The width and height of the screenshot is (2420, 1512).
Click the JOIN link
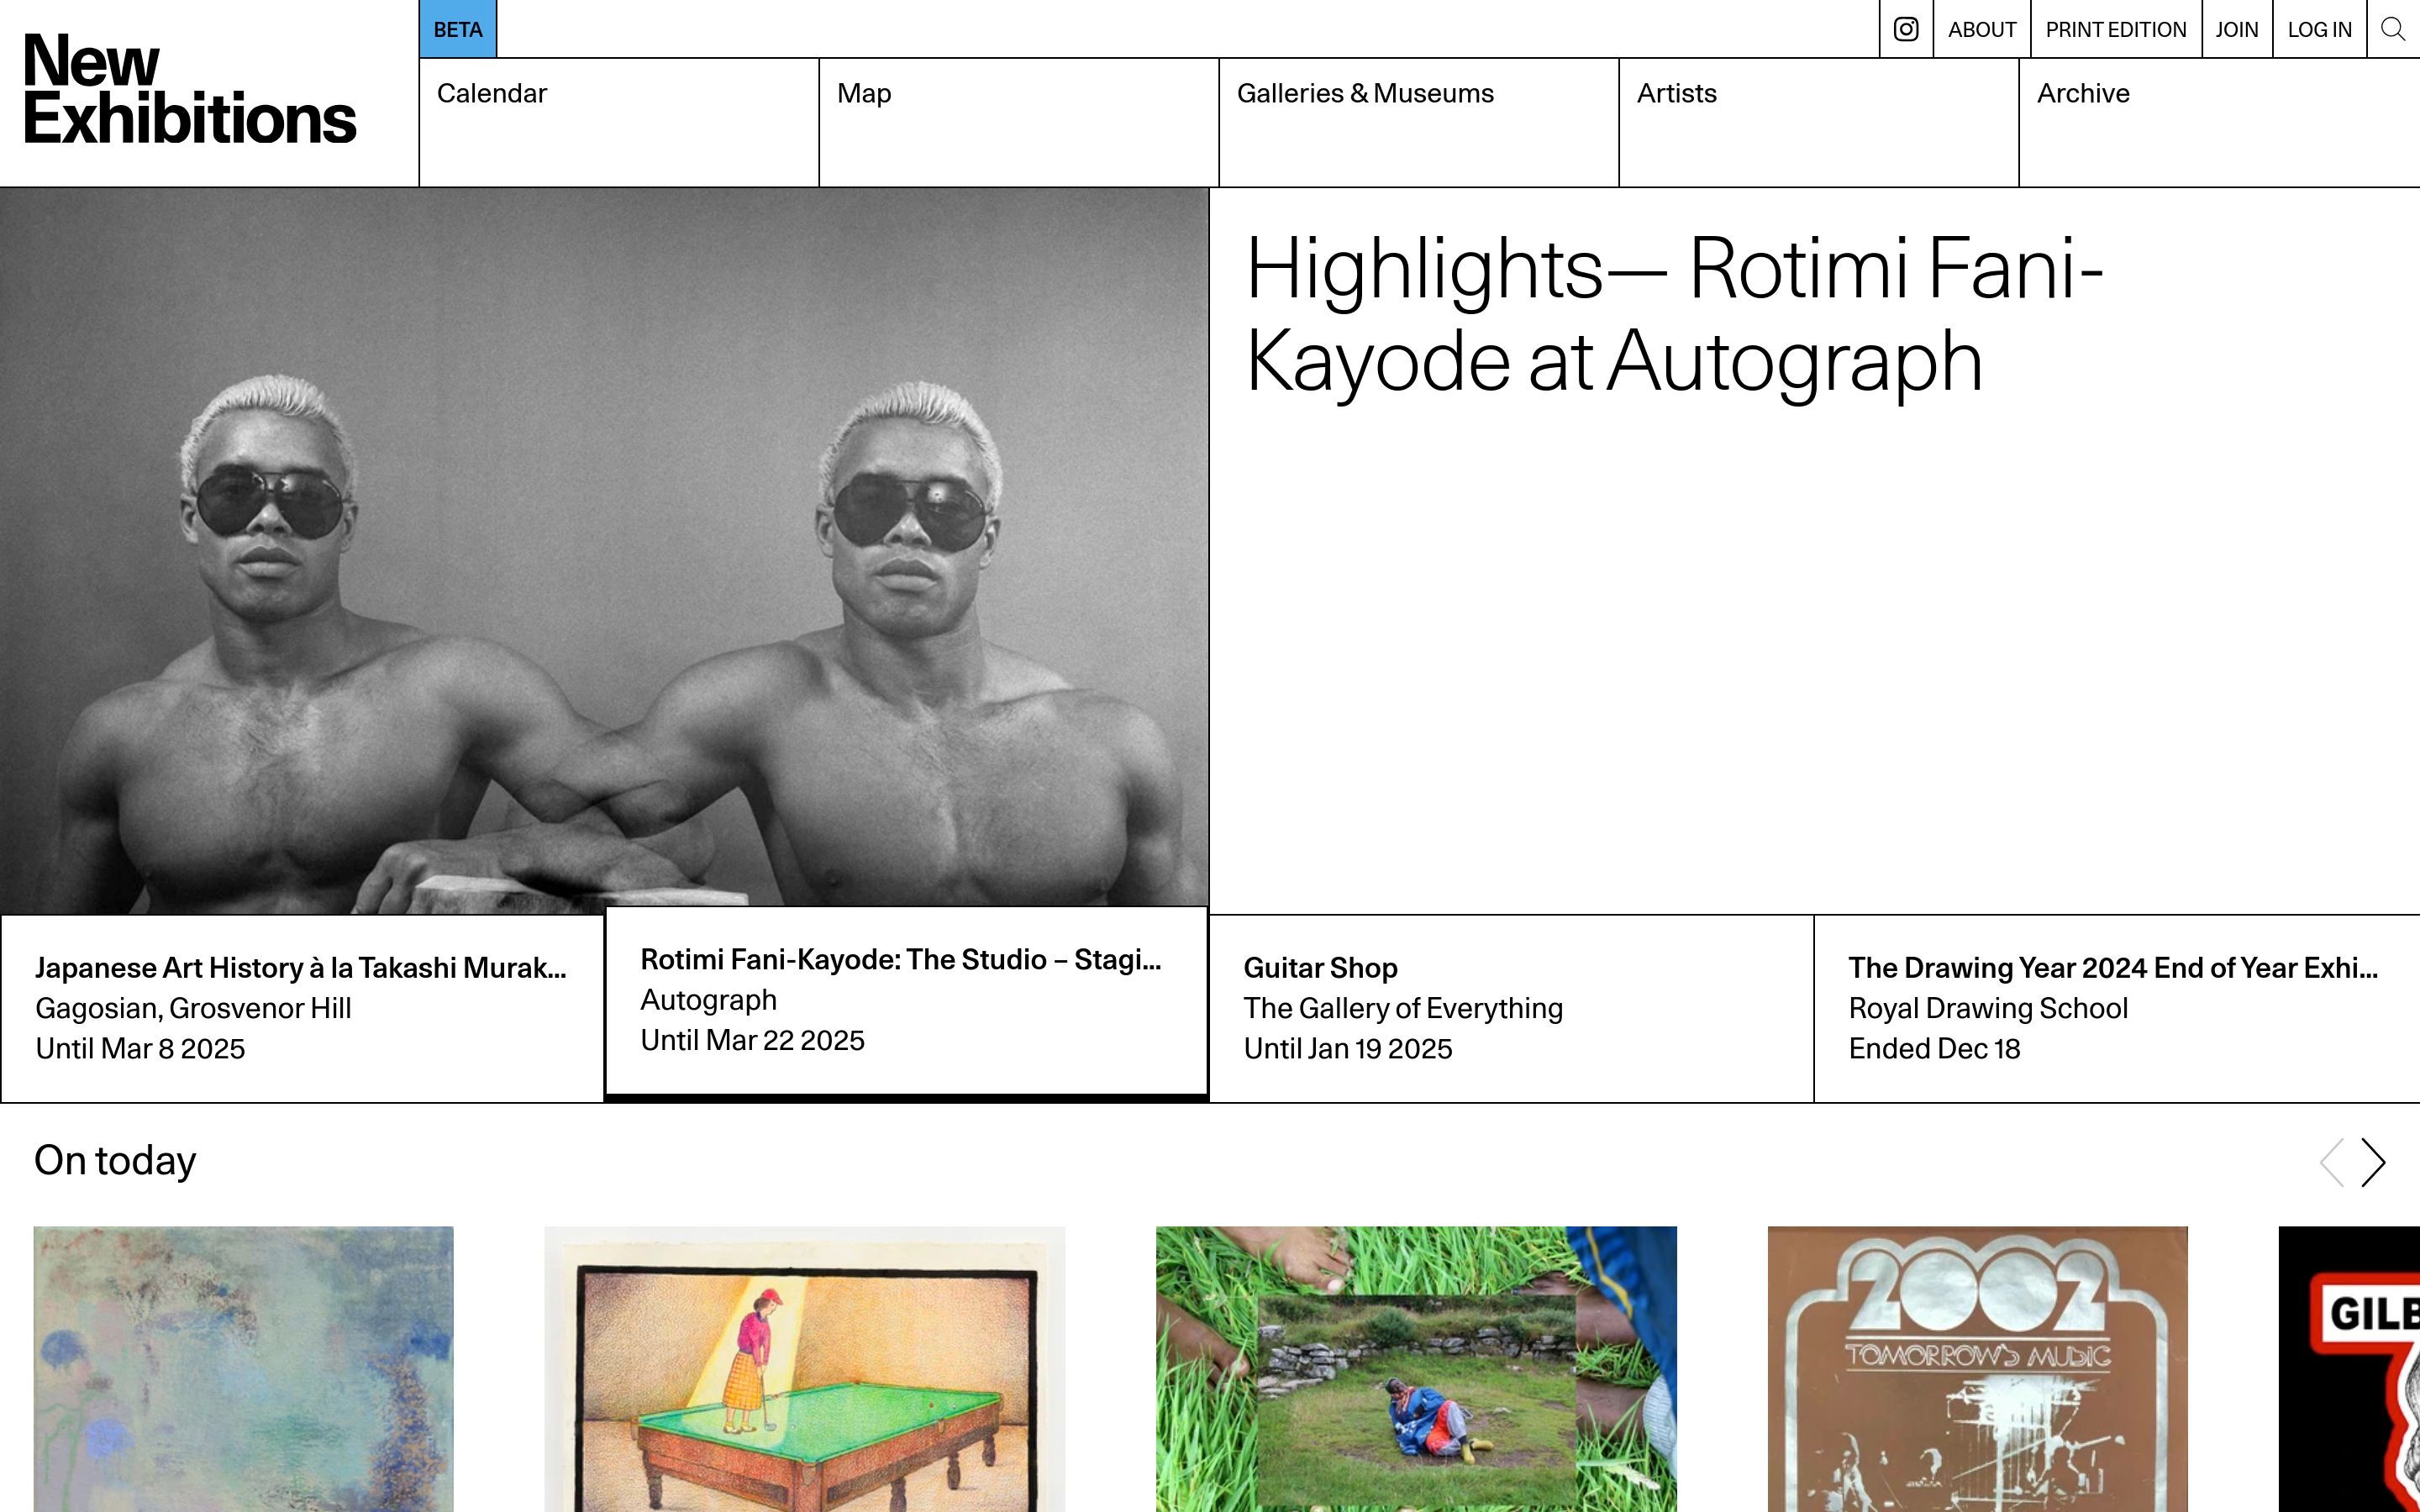click(2237, 29)
